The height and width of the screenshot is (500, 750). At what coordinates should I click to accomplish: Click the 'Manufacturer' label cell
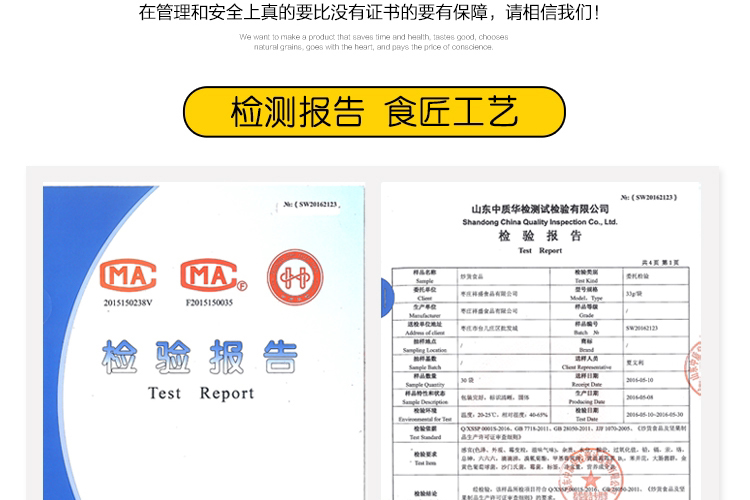(x=425, y=311)
